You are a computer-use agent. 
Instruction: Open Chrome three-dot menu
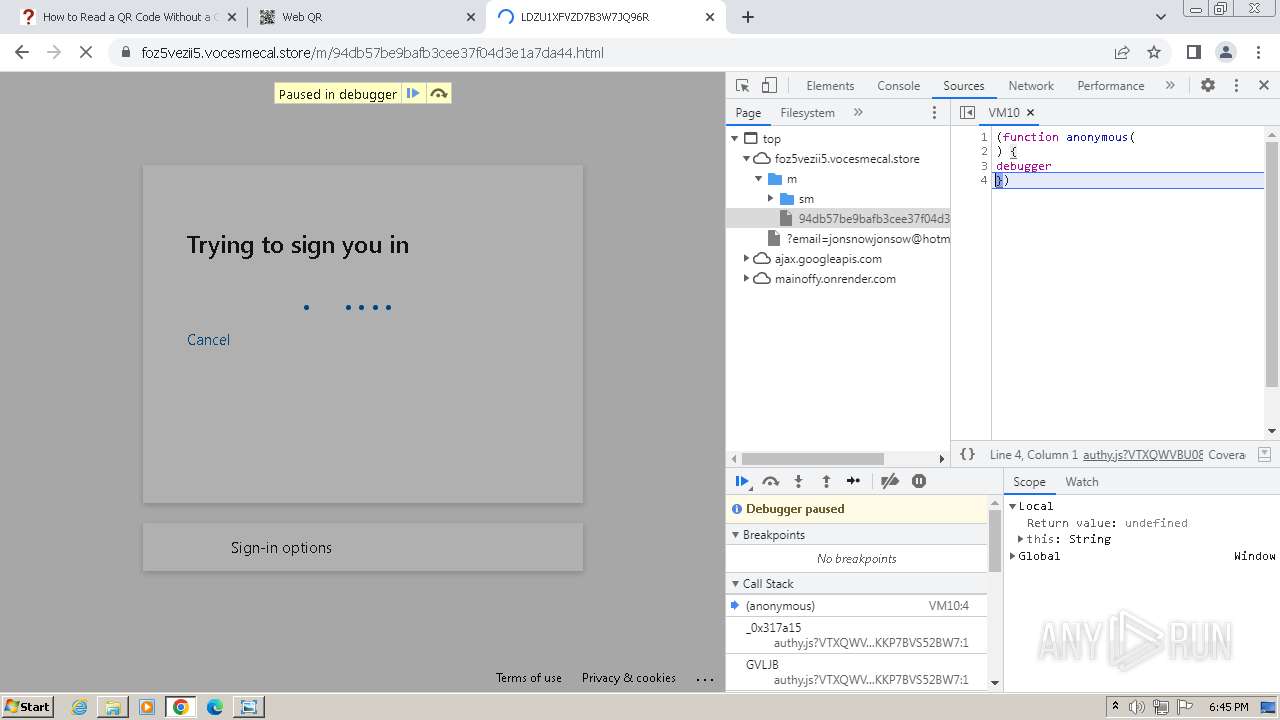point(1258,53)
